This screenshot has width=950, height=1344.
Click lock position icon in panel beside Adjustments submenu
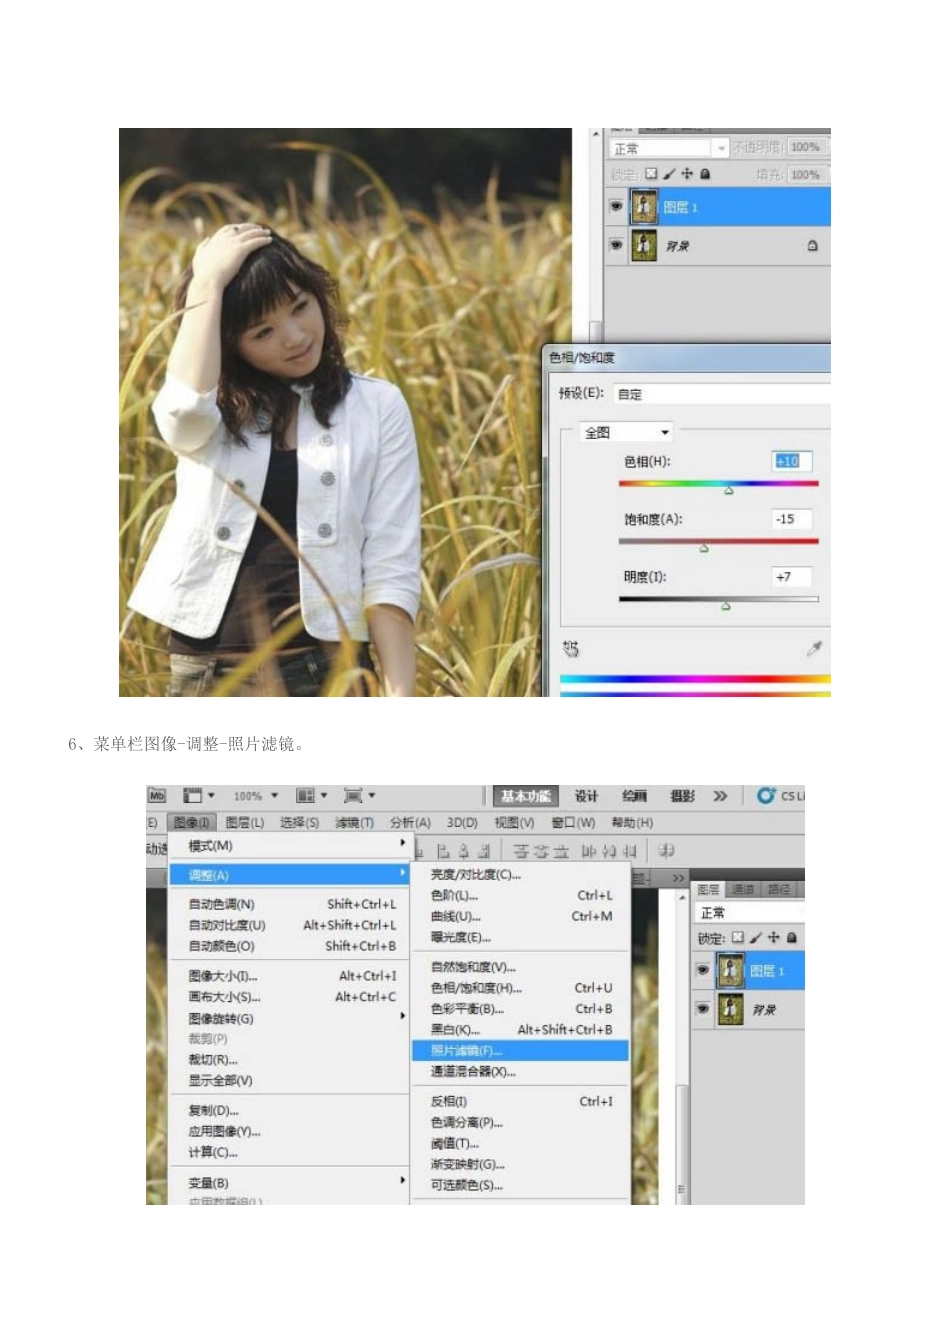(x=774, y=938)
